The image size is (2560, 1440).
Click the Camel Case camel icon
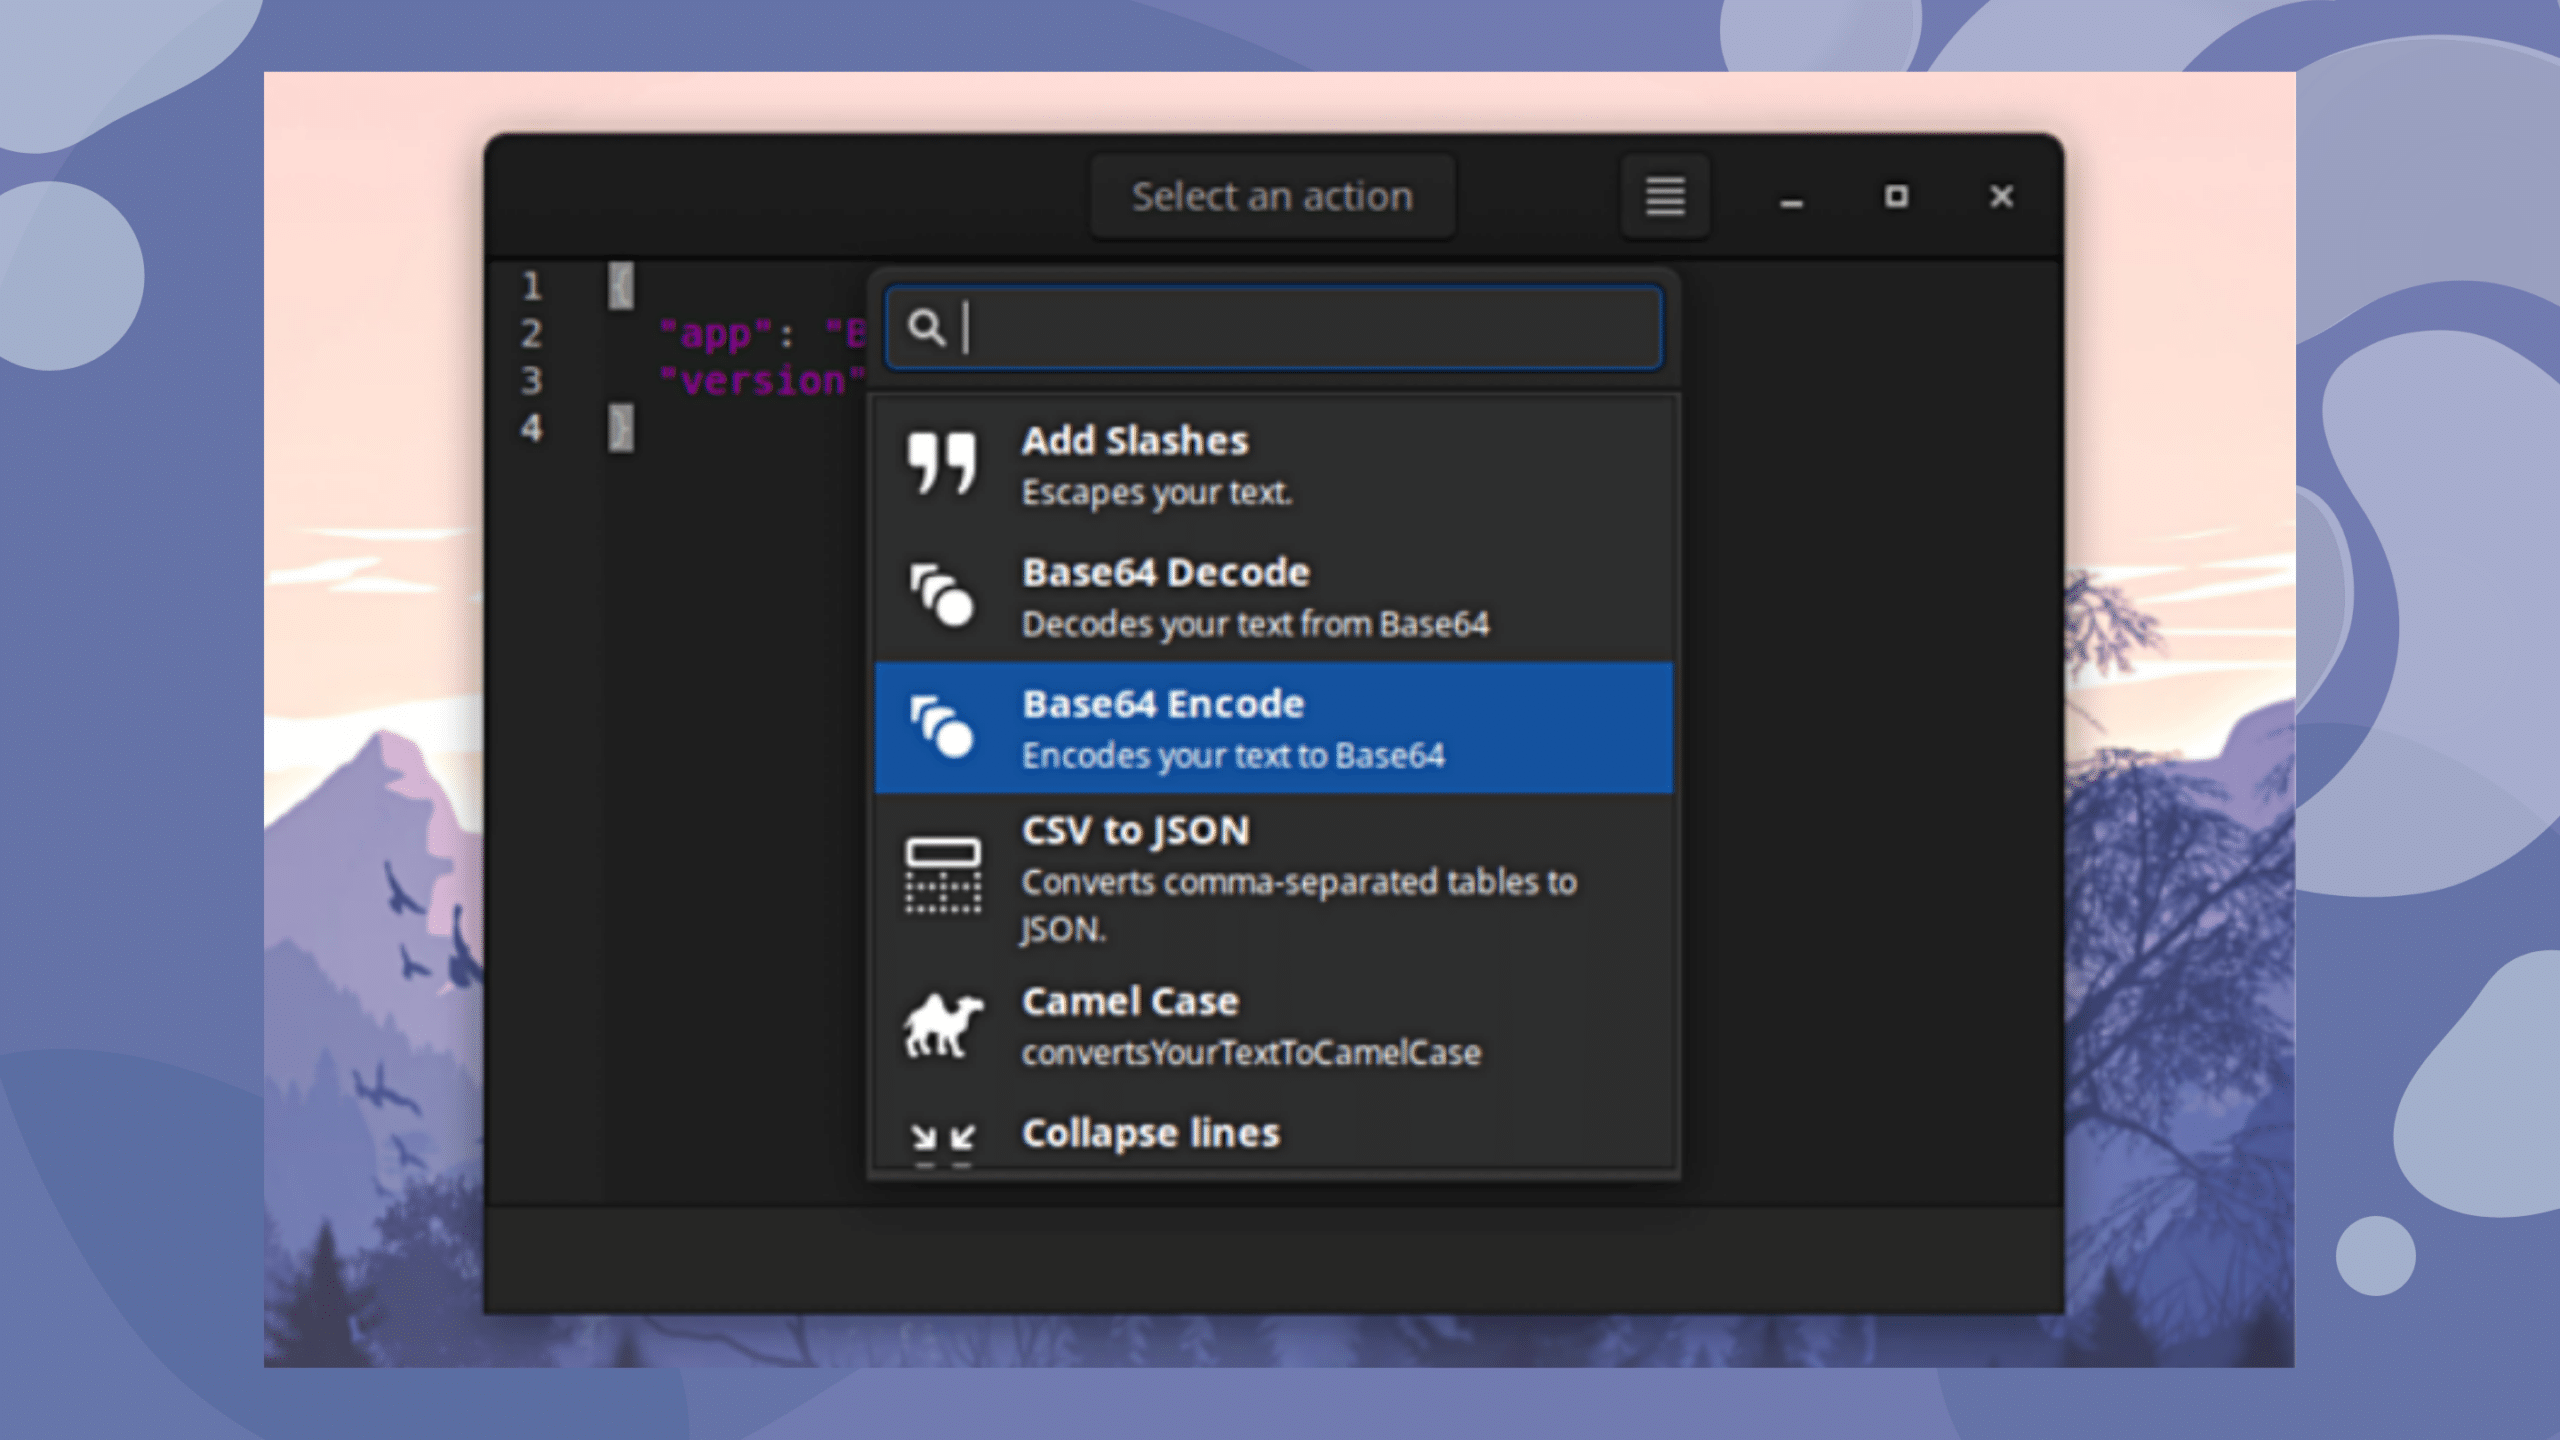point(942,1025)
